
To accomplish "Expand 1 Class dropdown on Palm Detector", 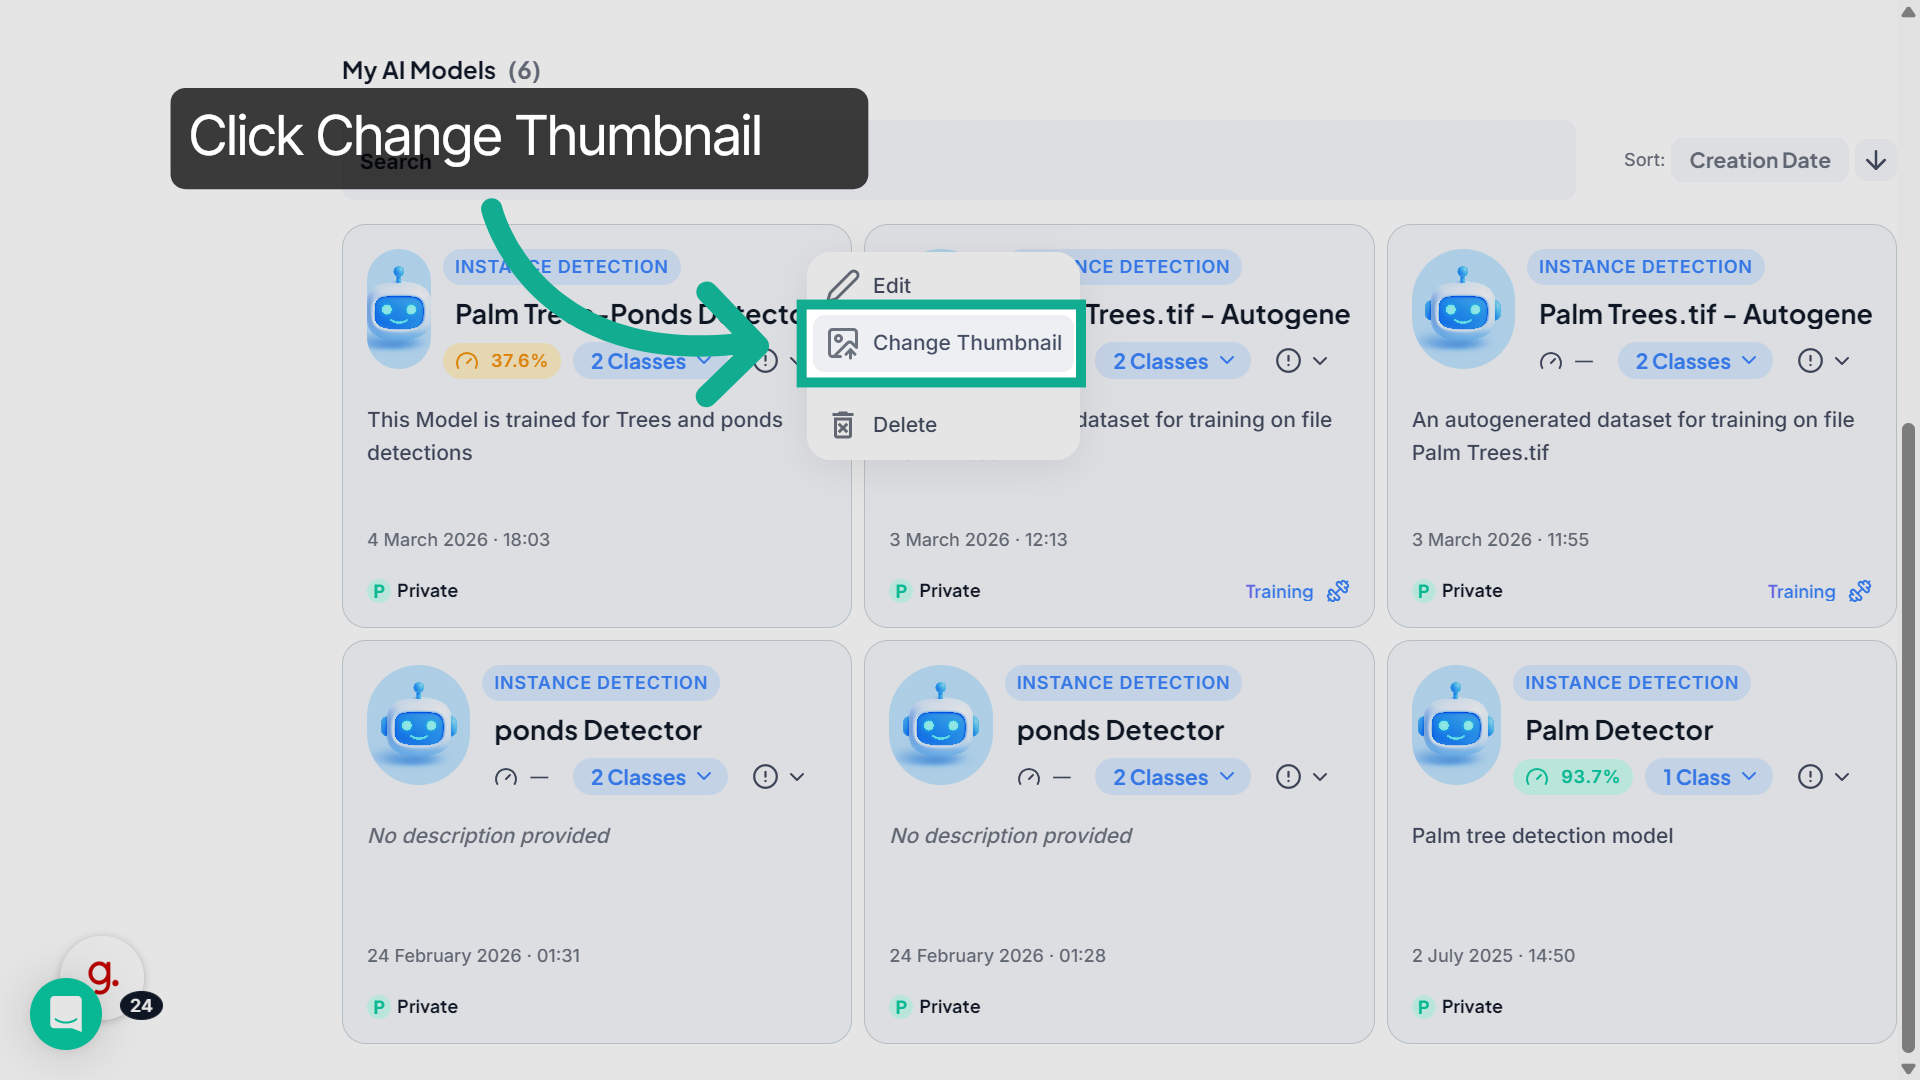I will [1708, 777].
